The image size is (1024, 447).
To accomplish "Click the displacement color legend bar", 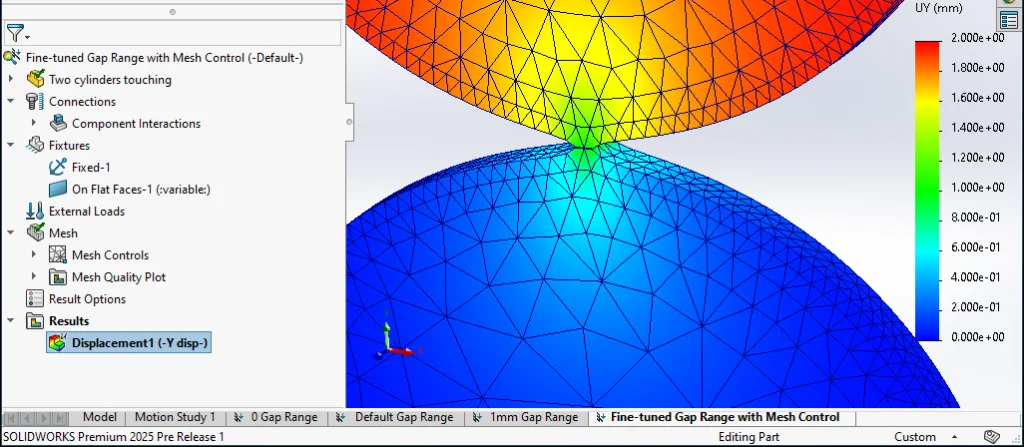I will click(927, 190).
